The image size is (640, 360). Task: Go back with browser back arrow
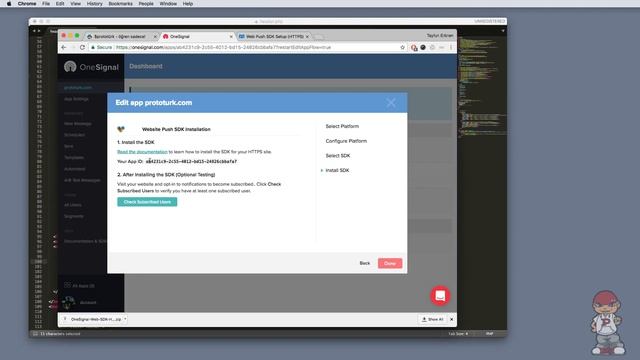click(x=64, y=47)
